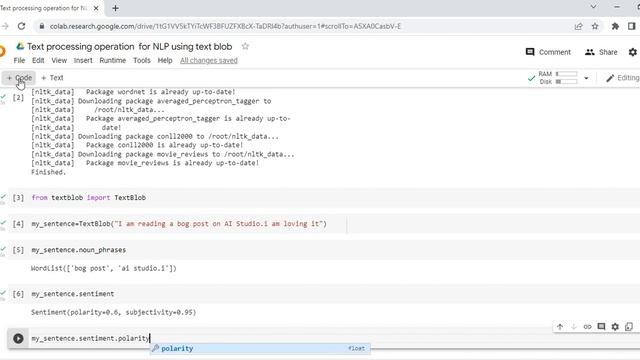Image resolution: width=640 pixels, height=360 pixels.
Task: Click execution count [2] of output cell
Action: pyautogui.click(x=18, y=98)
